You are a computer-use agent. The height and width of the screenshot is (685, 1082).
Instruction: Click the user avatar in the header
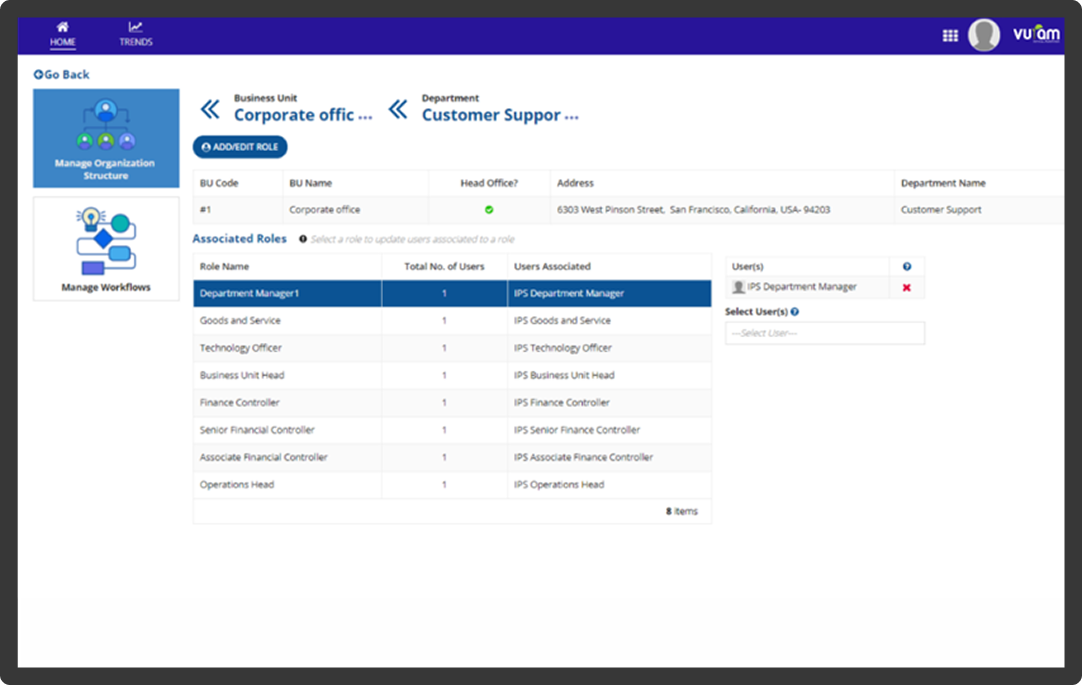[x=983, y=34]
